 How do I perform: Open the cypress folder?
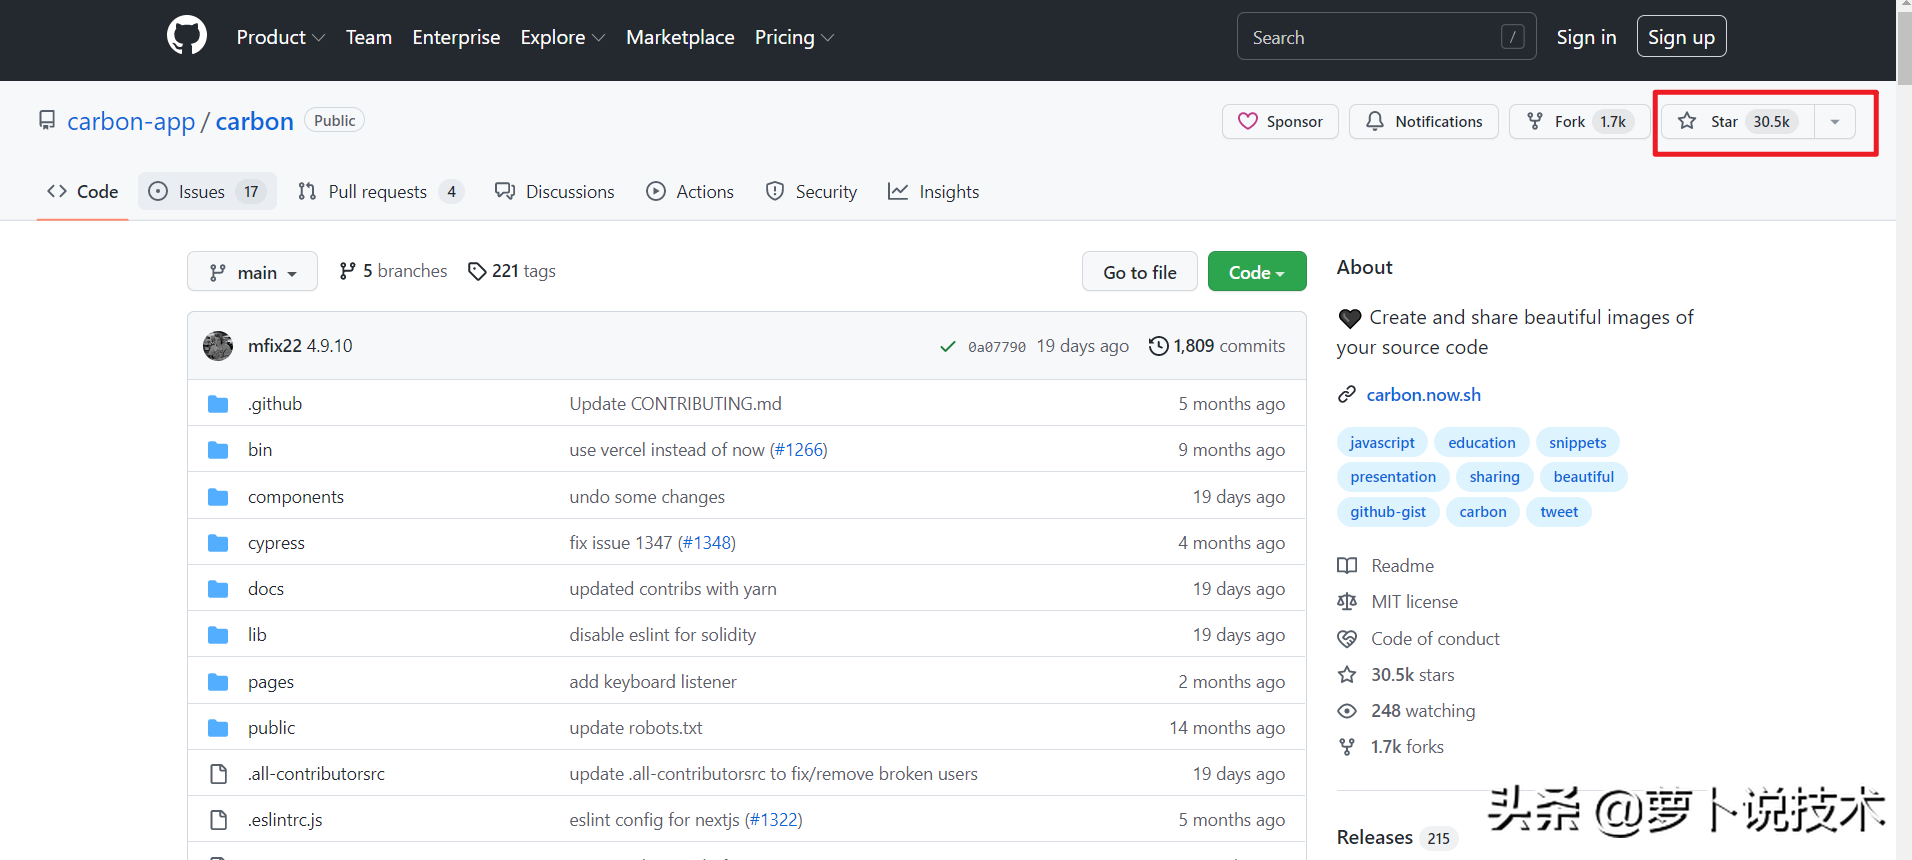[276, 543]
